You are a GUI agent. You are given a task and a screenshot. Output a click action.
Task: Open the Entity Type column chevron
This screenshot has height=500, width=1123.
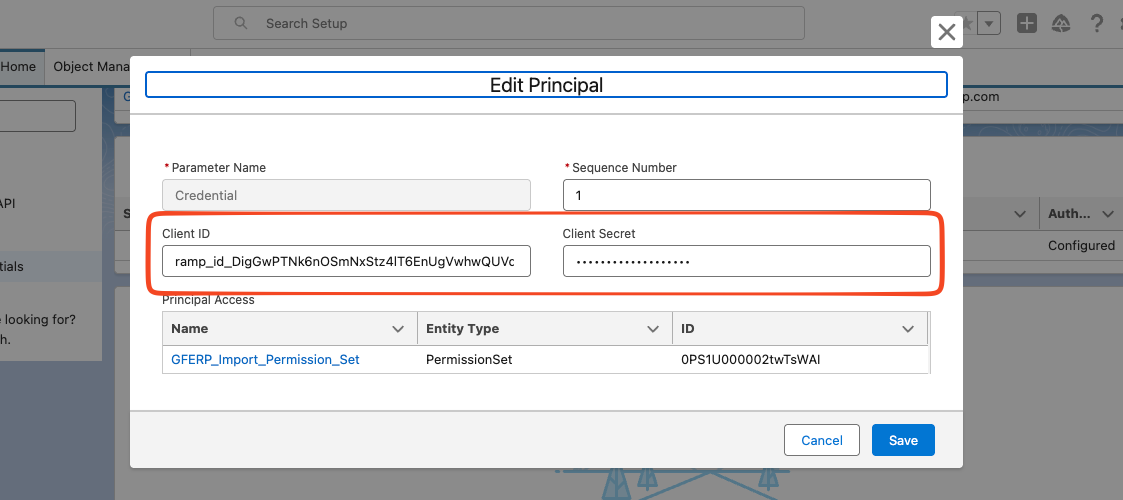(x=653, y=329)
